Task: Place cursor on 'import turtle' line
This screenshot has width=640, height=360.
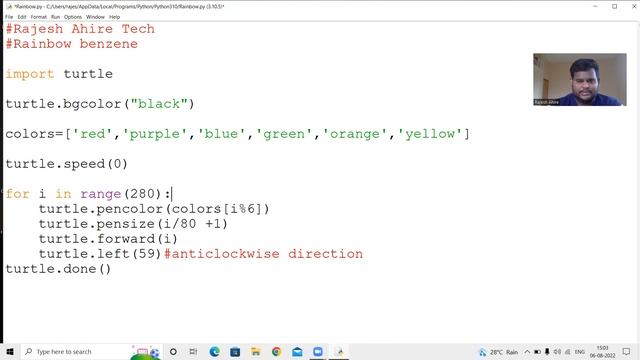Action: [x=59, y=74]
